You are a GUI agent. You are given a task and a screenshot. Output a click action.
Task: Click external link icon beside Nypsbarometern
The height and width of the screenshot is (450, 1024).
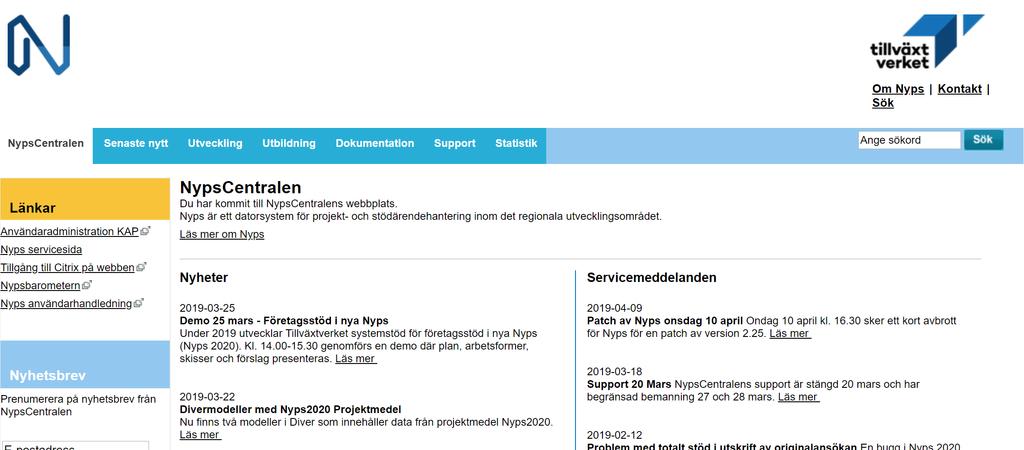coord(87,285)
